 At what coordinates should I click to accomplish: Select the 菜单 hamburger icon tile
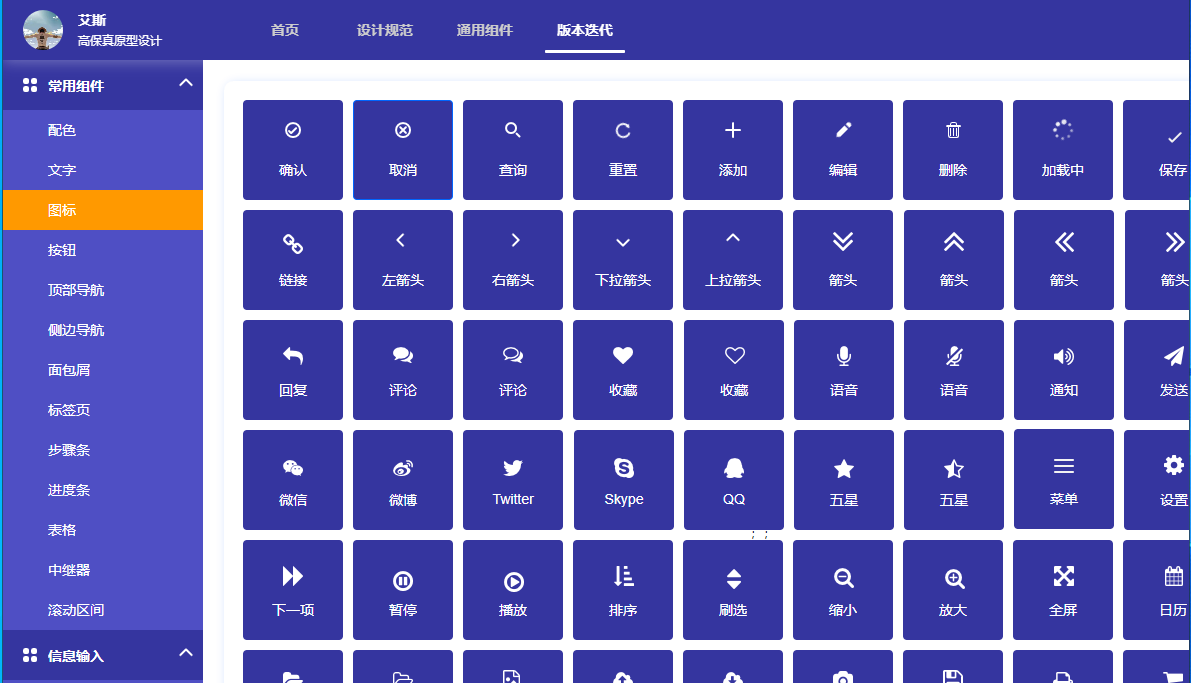[x=1063, y=479]
